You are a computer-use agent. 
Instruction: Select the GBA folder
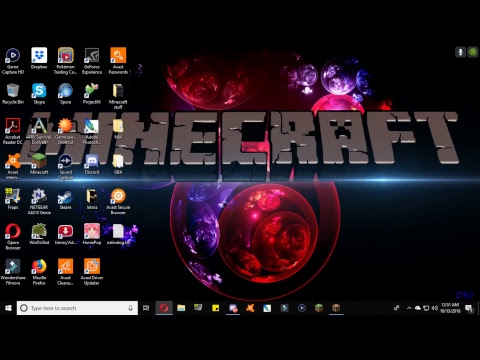[118, 164]
